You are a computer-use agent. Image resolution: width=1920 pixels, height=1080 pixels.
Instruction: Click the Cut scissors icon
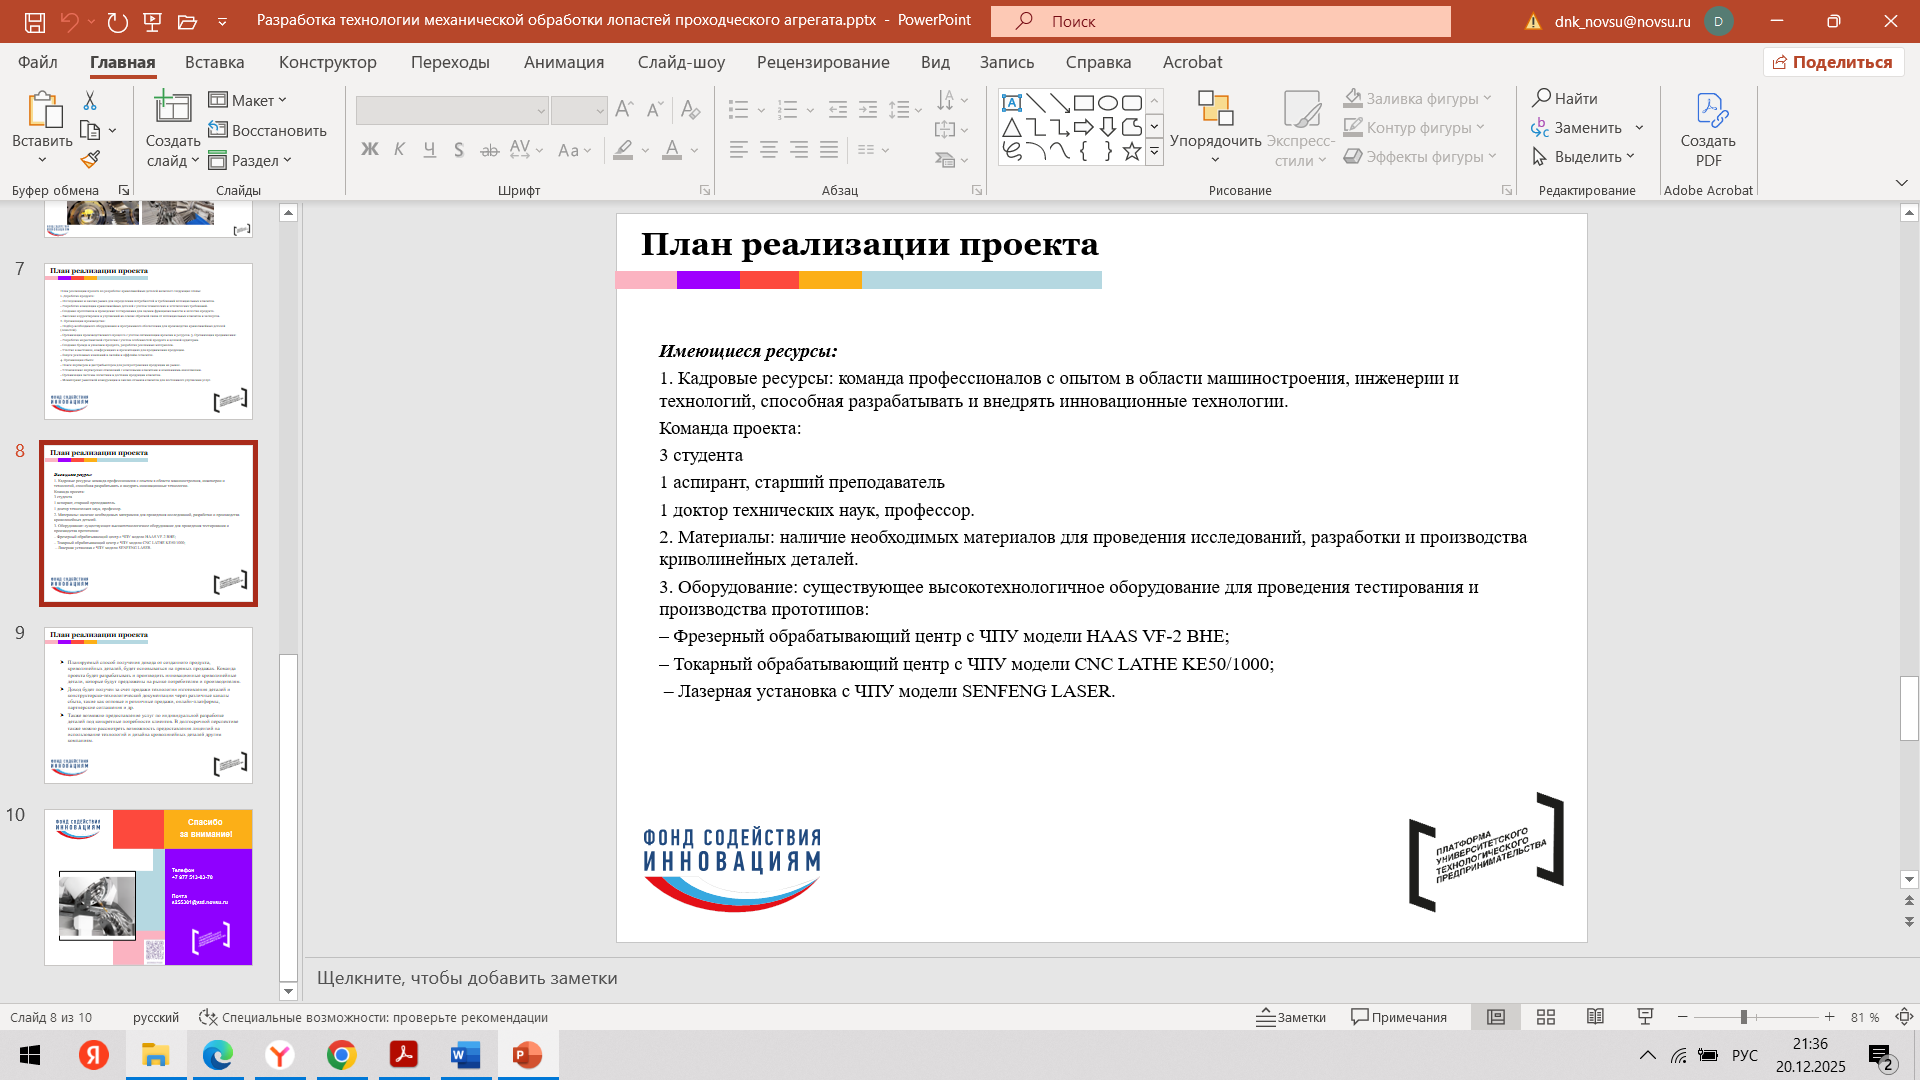pyautogui.click(x=90, y=100)
